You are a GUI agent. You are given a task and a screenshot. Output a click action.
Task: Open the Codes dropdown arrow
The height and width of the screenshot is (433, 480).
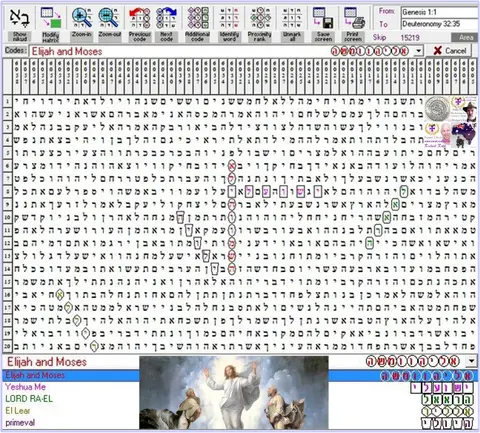tap(418, 51)
